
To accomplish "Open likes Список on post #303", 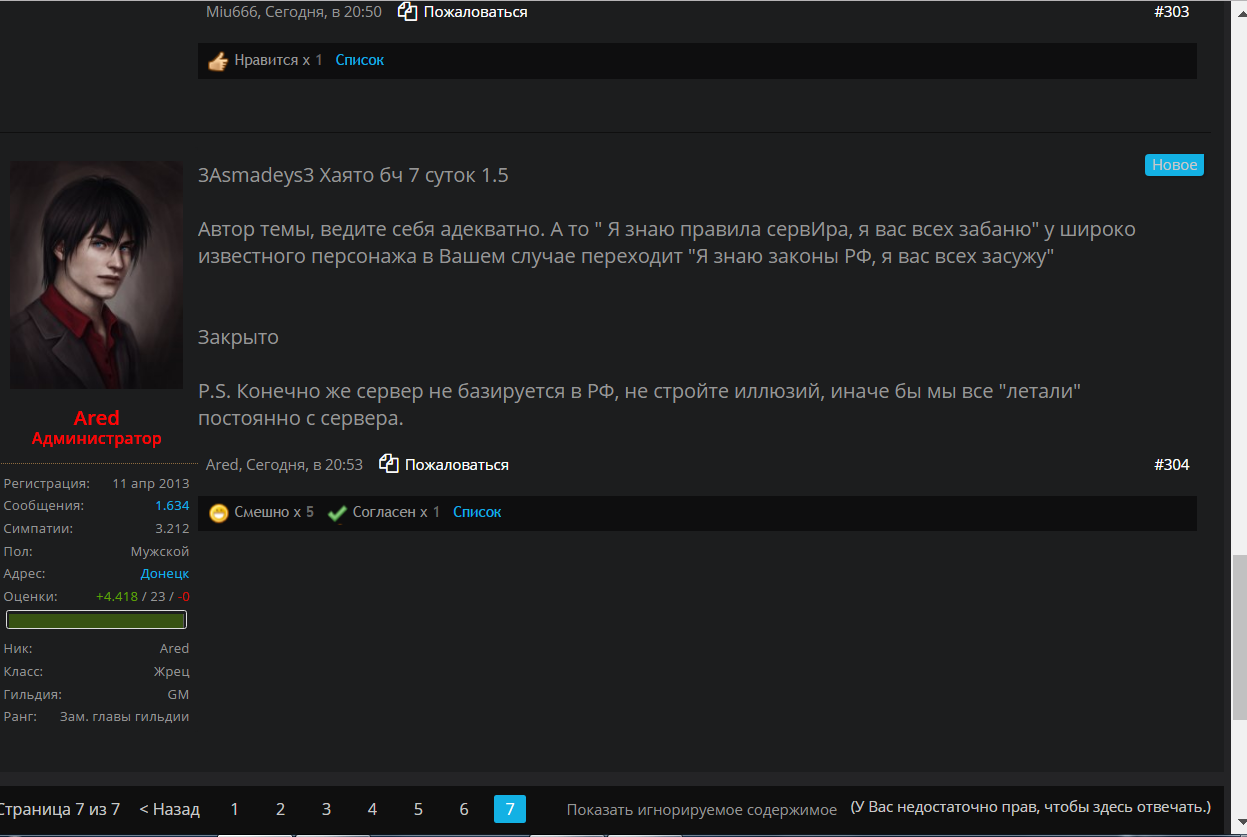I will coord(359,60).
